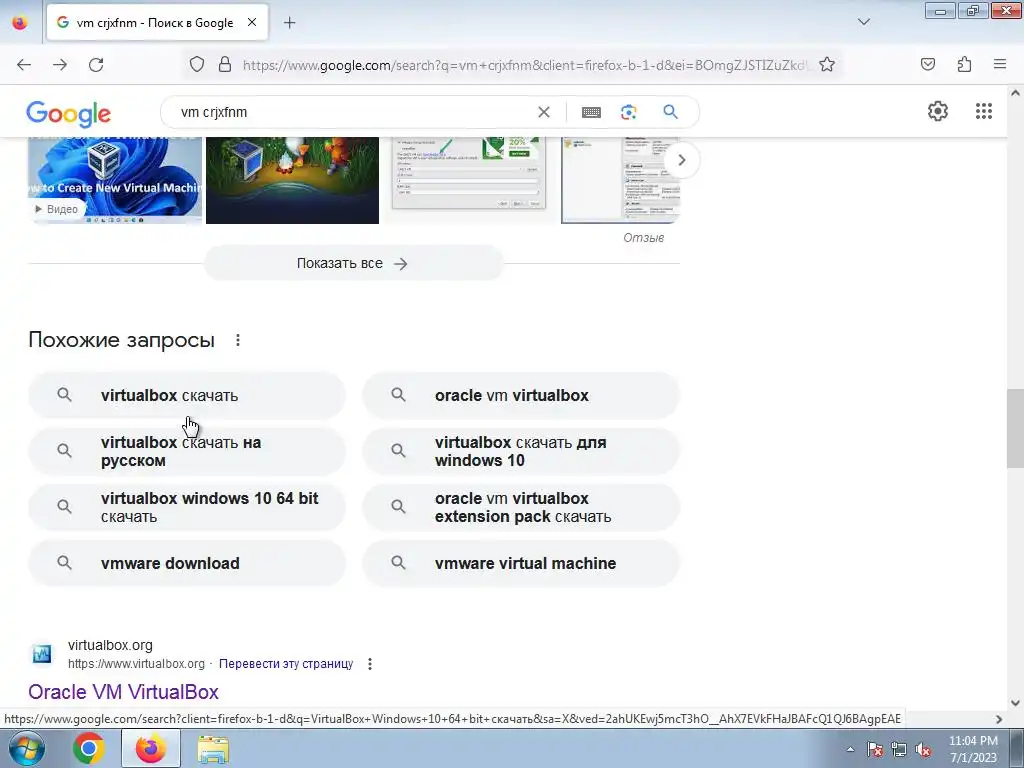Go back with the browser back arrow
Viewport: 1024px width, 768px height.
pos(24,65)
